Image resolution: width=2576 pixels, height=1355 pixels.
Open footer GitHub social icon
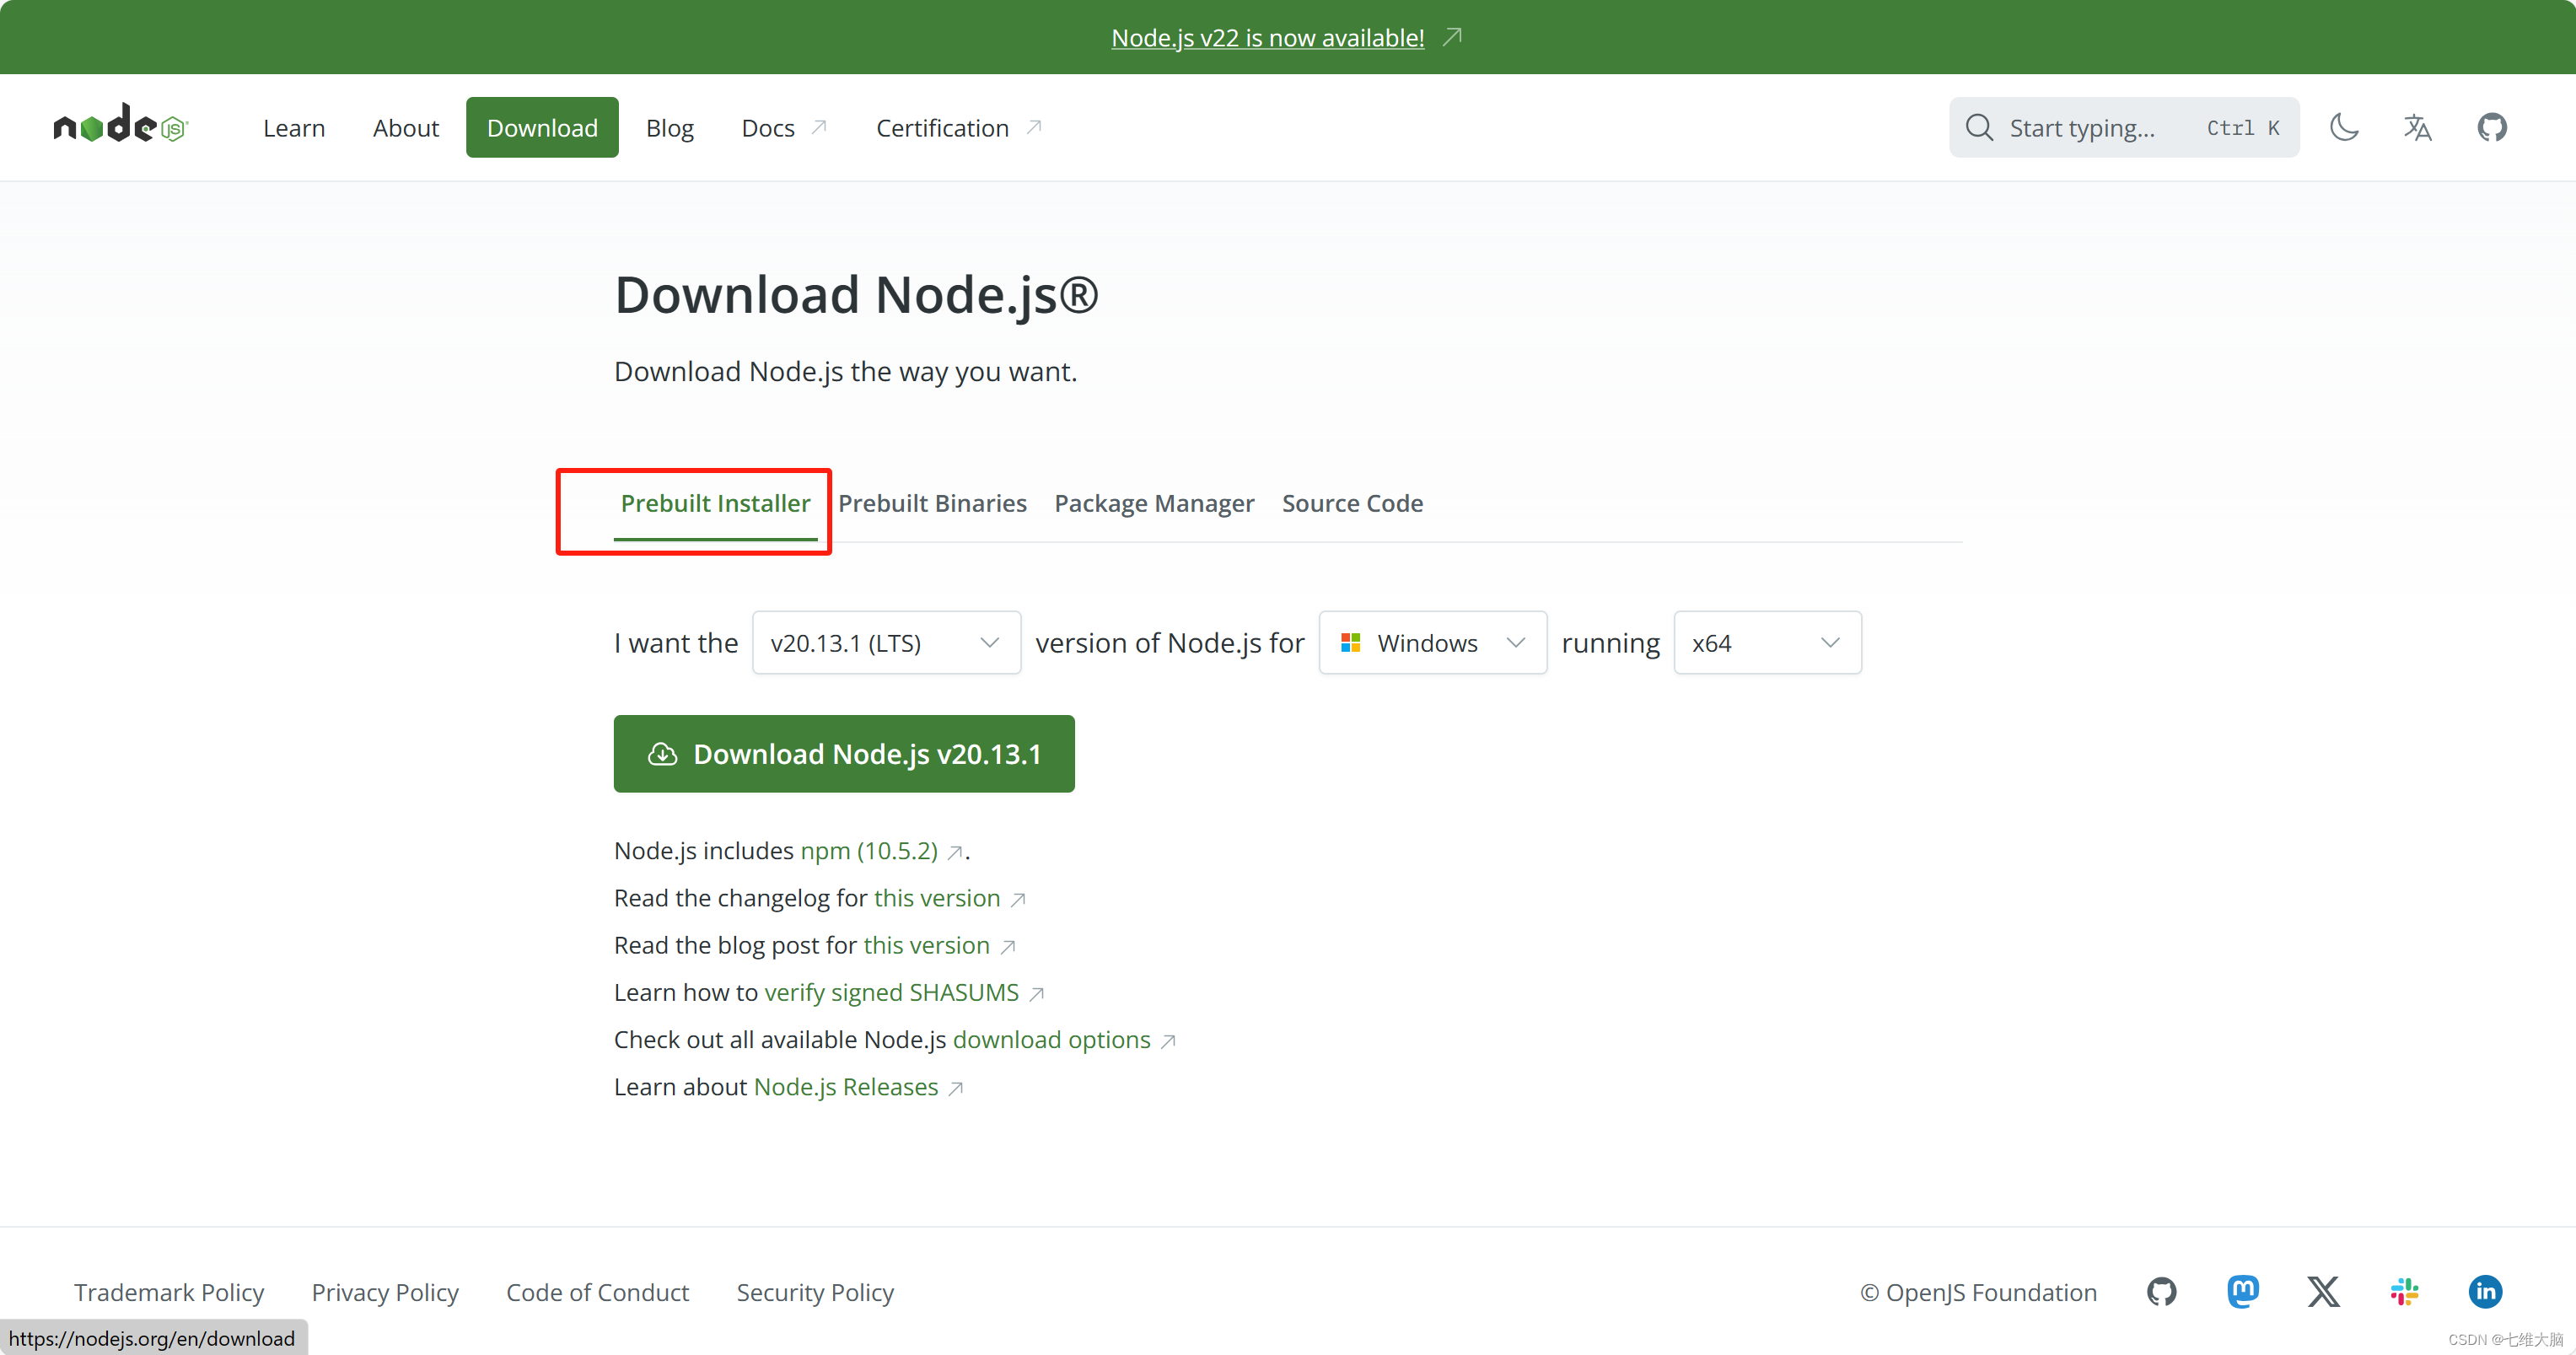[x=2161, y=1291]
